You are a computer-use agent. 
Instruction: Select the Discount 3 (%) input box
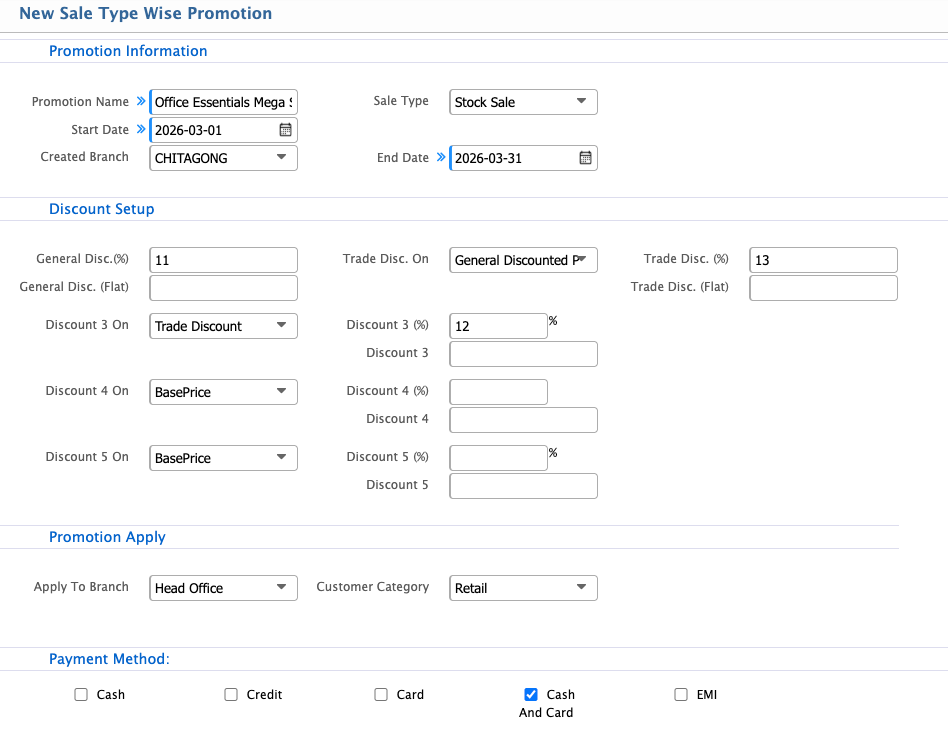pyautogui.click(x=498, y=326)
